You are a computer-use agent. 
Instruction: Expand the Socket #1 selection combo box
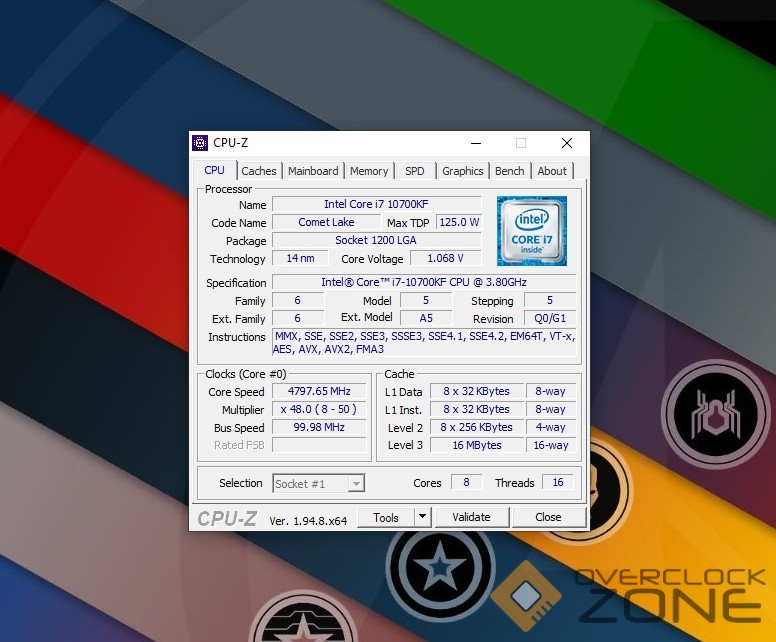pos(355,484)
